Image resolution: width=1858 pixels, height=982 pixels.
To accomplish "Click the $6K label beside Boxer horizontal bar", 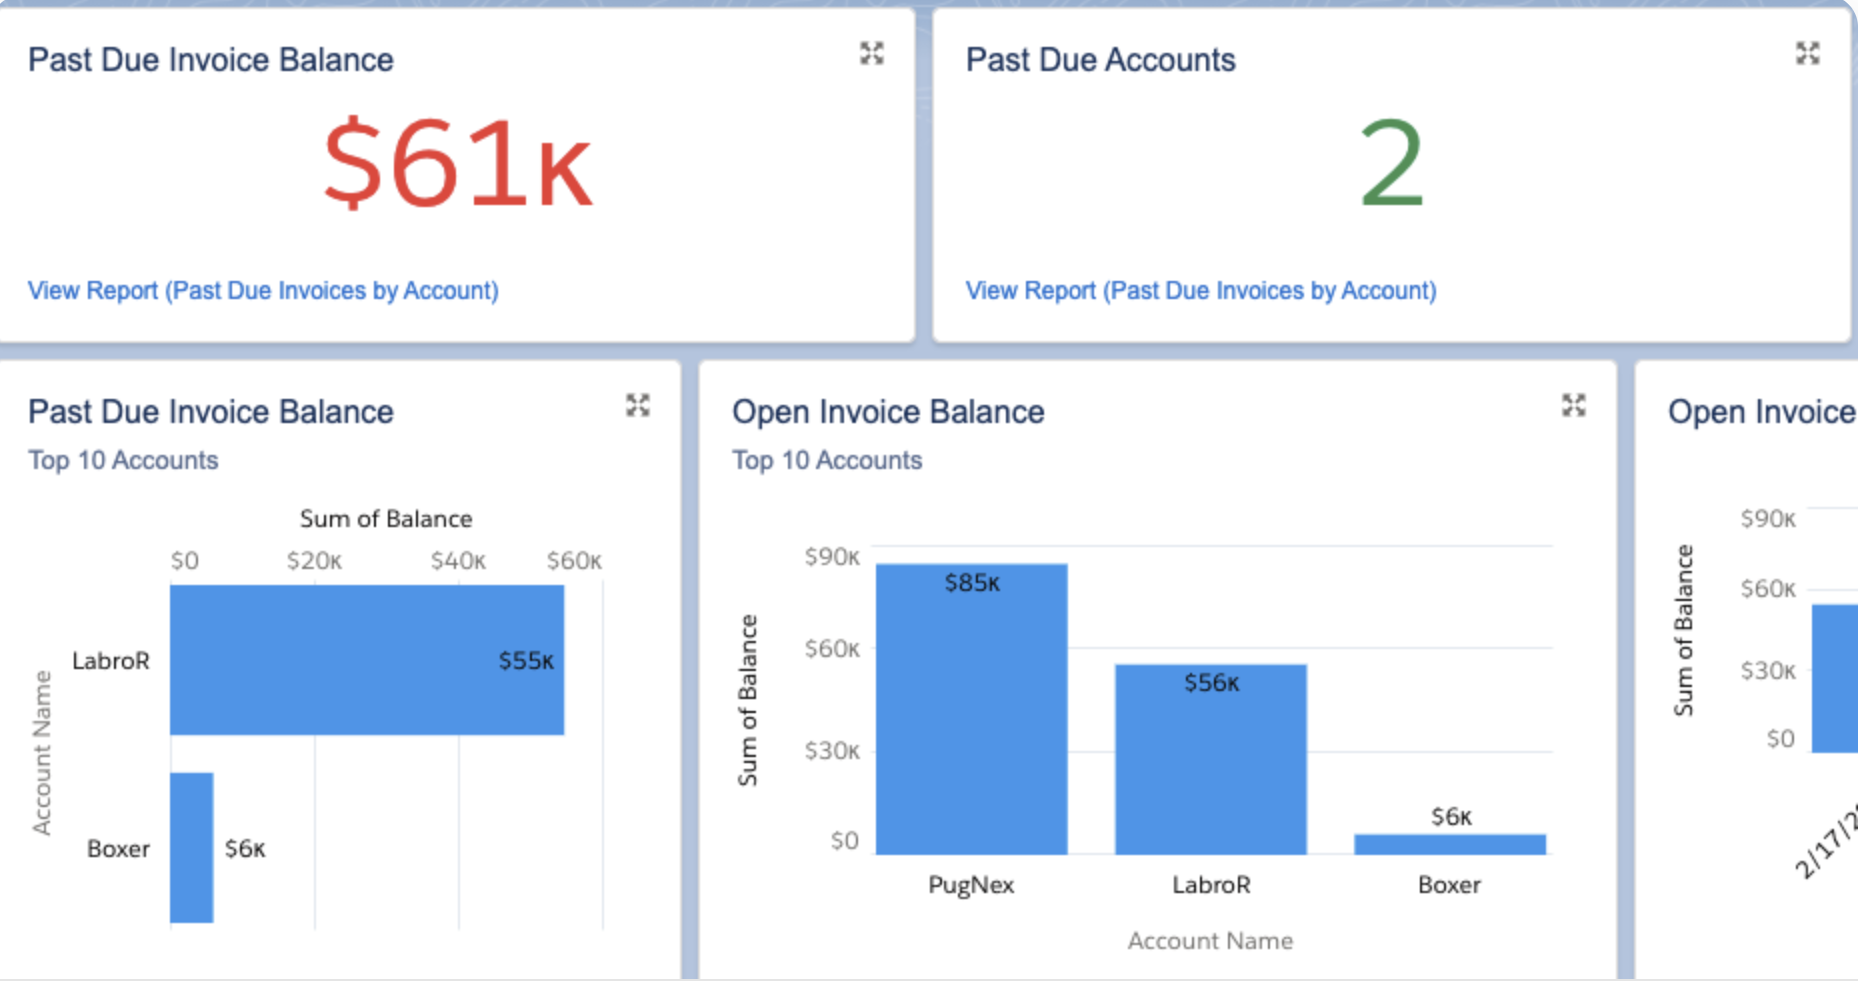I will pyautogui.click(x=245, y=849).
